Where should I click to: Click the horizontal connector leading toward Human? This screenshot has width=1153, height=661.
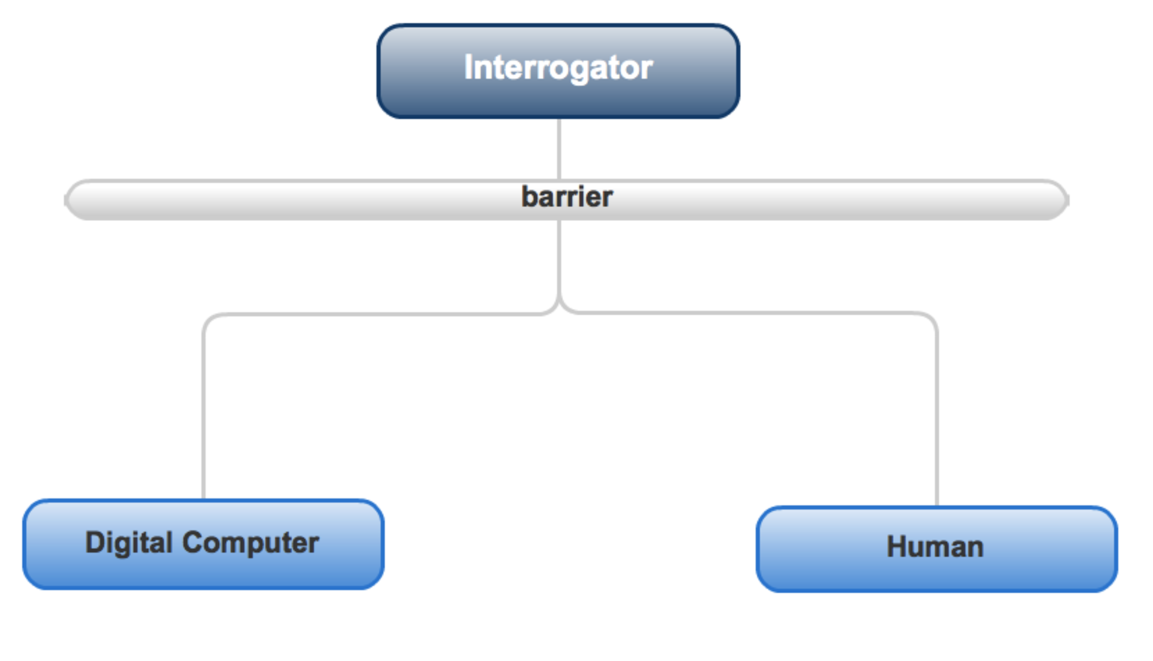[x=750, y=314]
